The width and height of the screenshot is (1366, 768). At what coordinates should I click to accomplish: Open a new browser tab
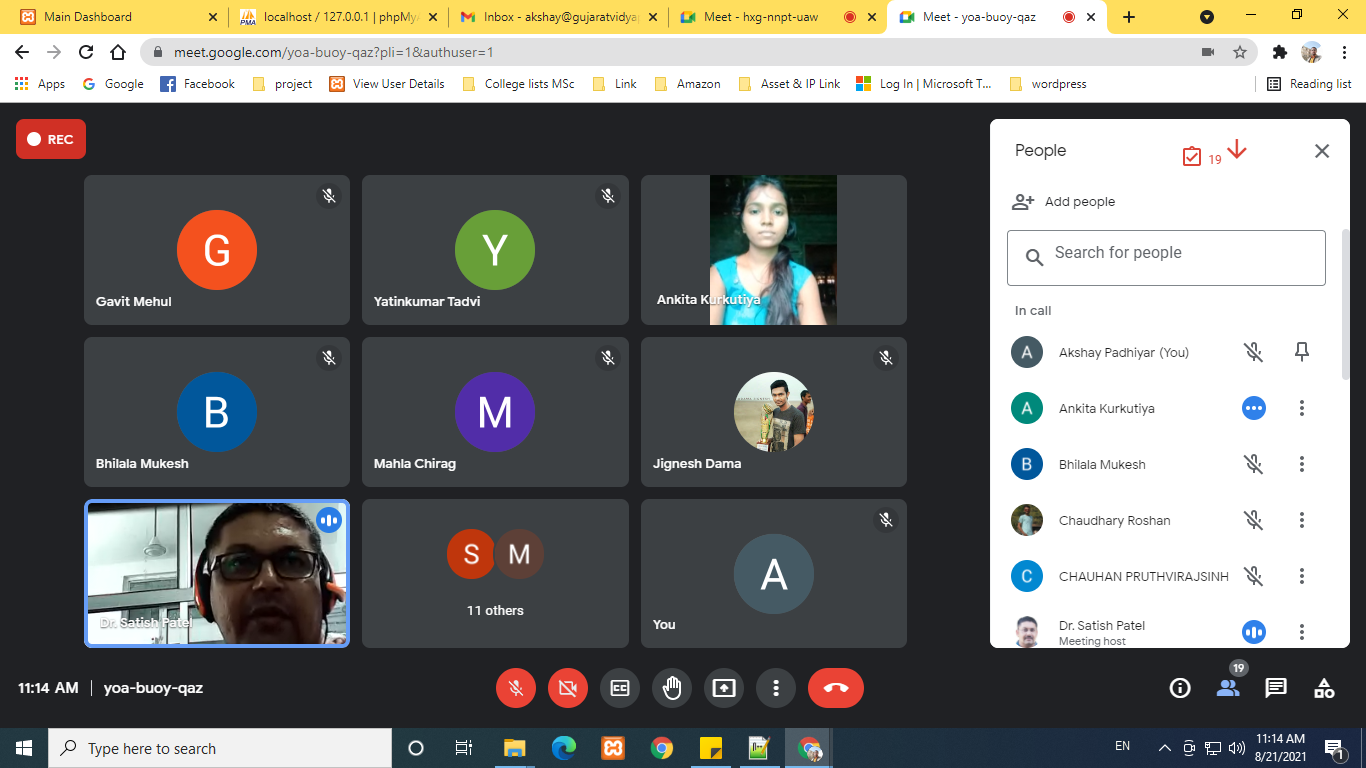pyautogui.click(x=1129, y=17)
